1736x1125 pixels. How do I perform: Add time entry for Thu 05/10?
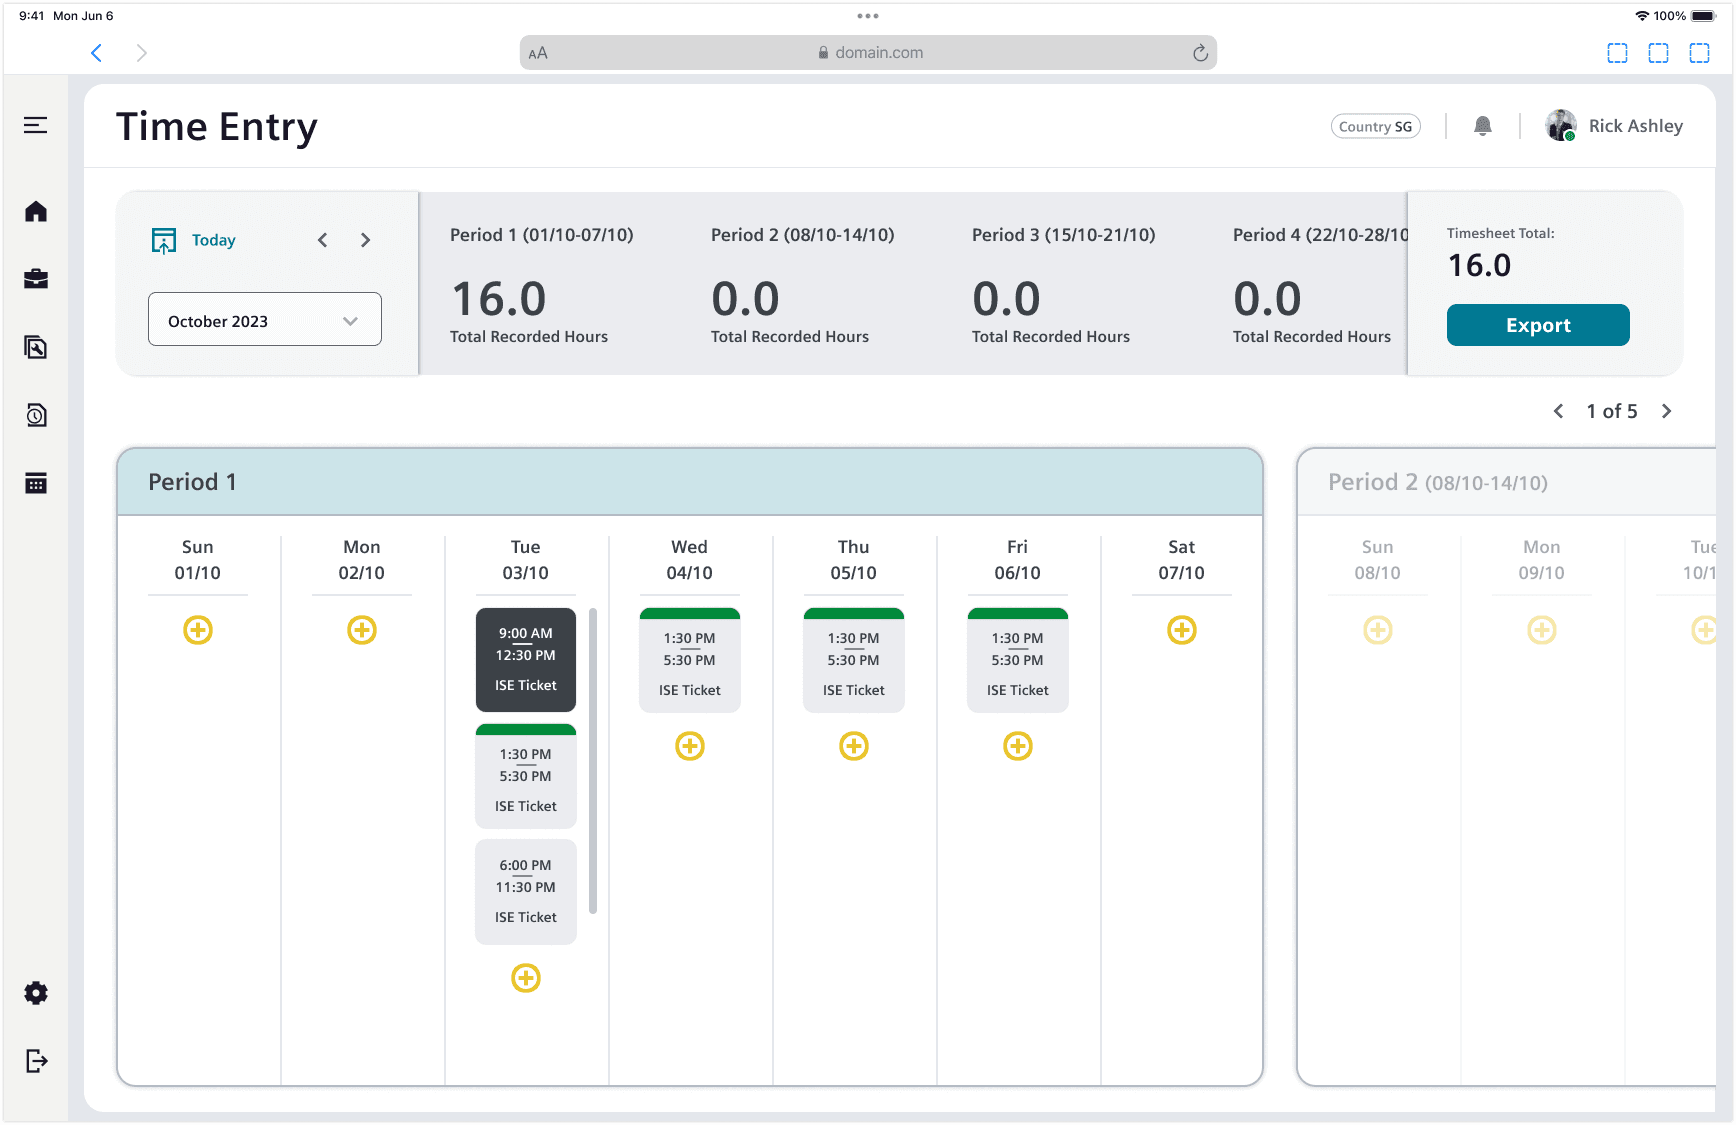(854, 746)
